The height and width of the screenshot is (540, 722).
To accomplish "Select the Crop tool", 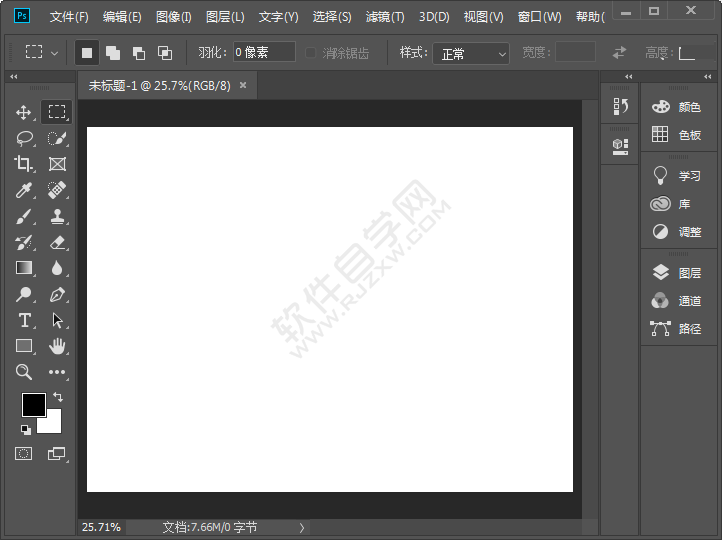I will pos(24,164).
